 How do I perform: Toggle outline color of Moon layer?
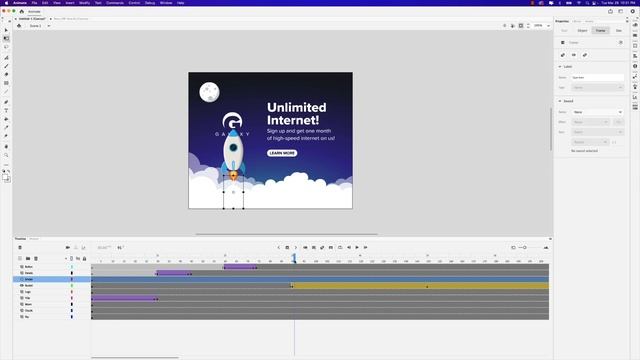click(72, 304)
